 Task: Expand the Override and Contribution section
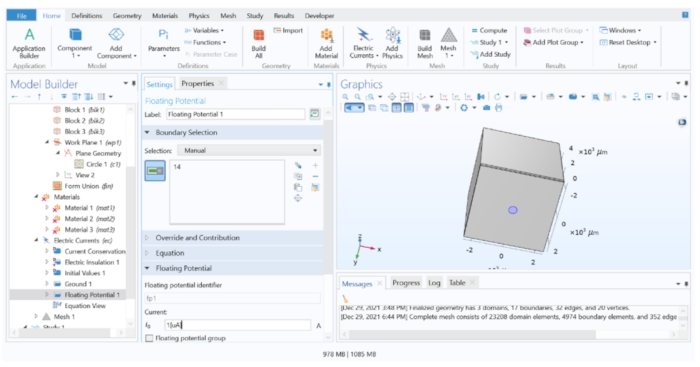coord(233,238)
